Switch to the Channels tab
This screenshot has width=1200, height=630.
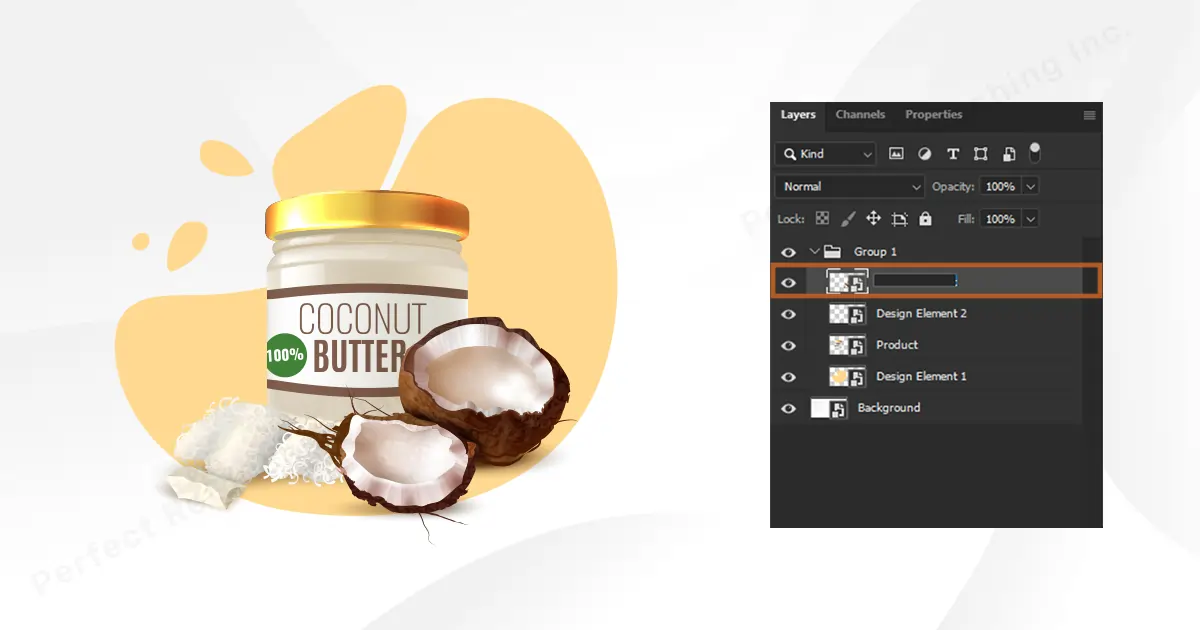point(860,114)
